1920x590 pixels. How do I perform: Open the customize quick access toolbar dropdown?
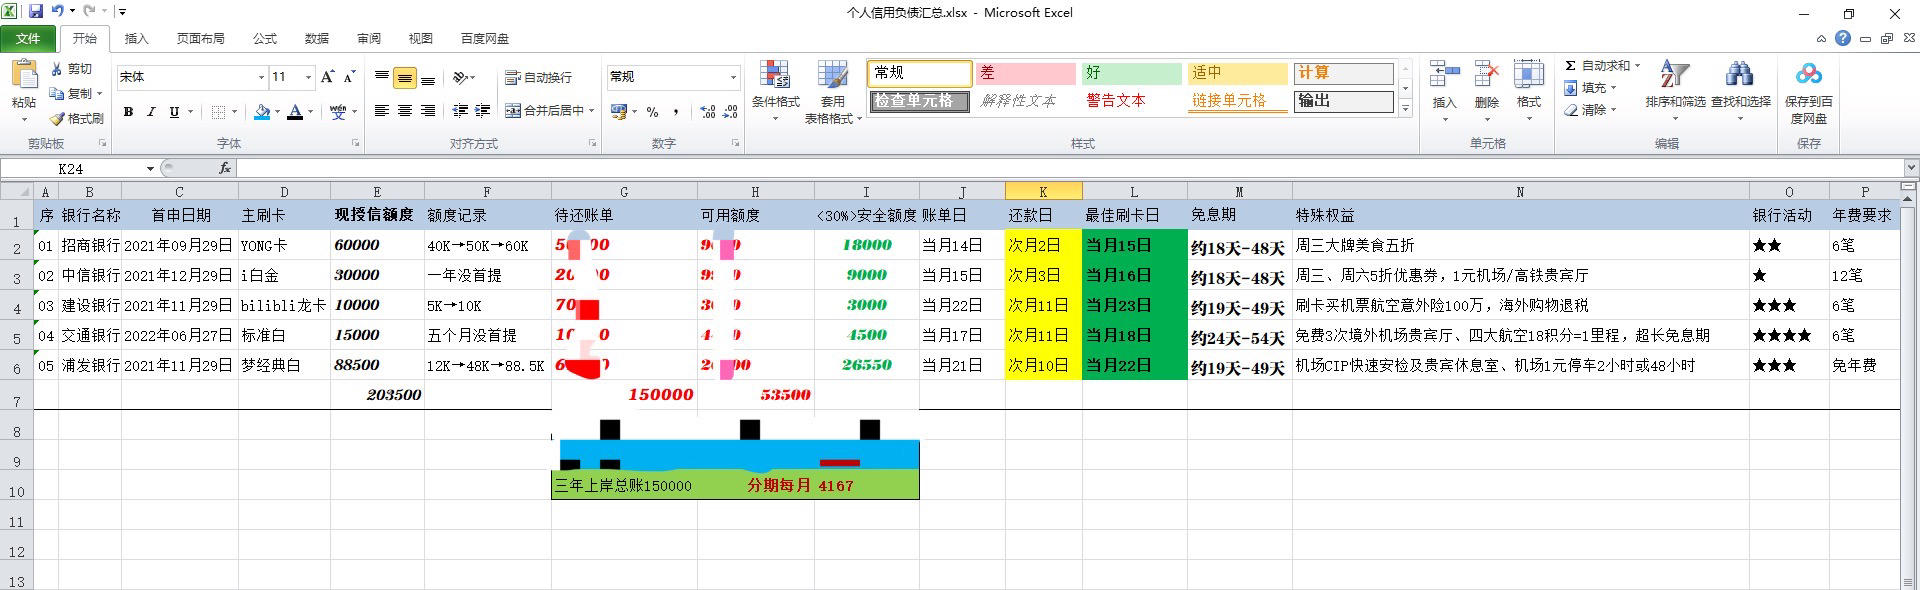pos(122,12)
